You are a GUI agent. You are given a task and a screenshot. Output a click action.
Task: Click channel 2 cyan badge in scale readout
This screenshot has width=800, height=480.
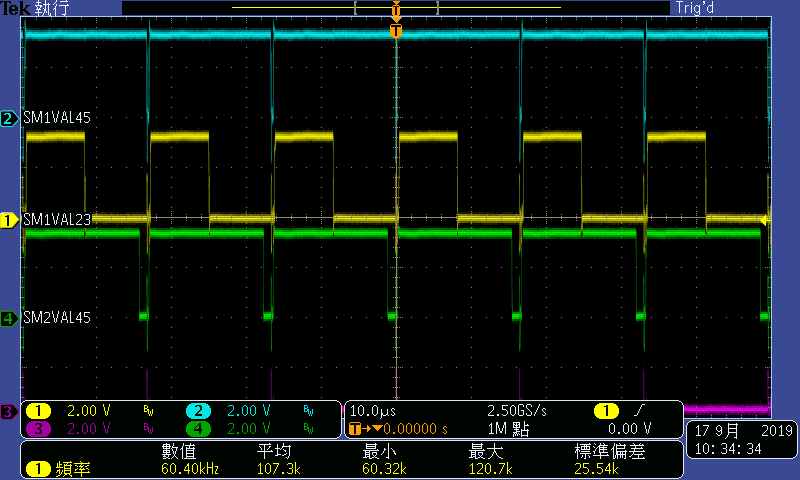click(x=198, y=411)
